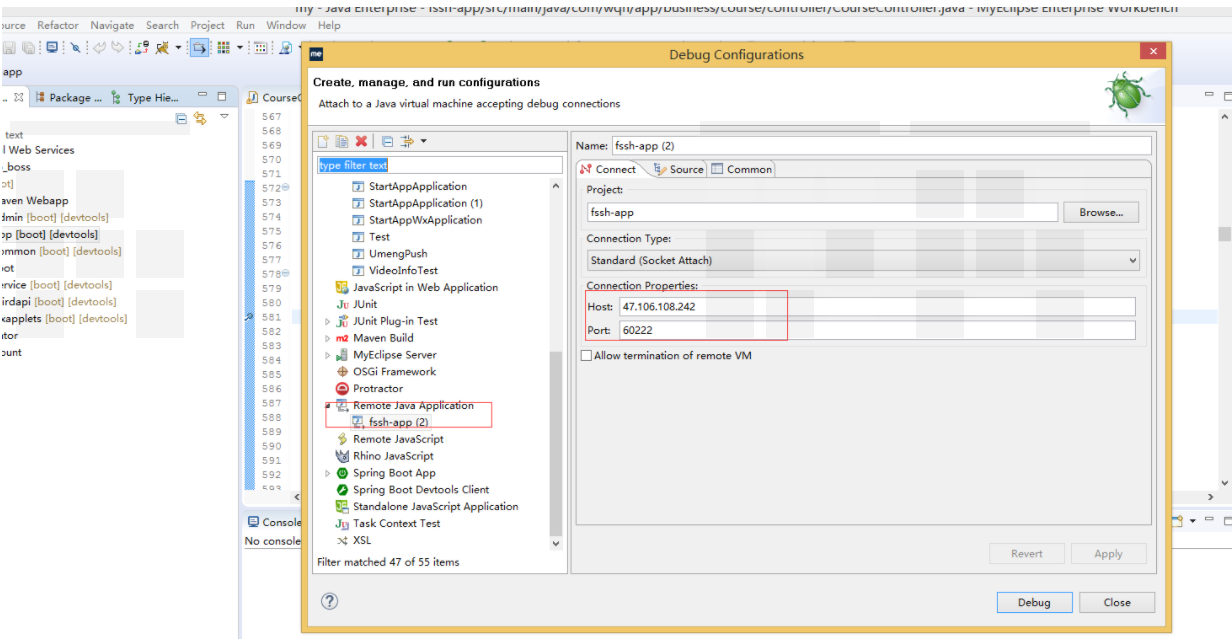1232x639 pixels.
Task: Click the Browse... button
Action: pyautogui.click(x=1101, y=212)
